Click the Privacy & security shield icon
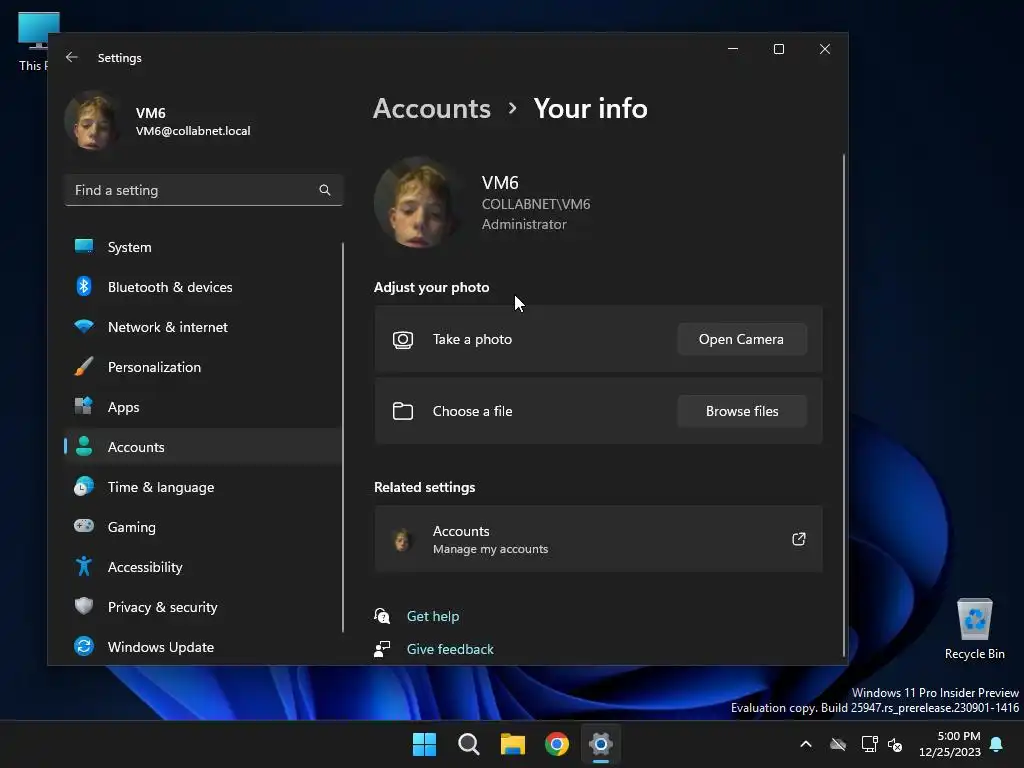The image size is (1024, 768). tap(84, 606)
